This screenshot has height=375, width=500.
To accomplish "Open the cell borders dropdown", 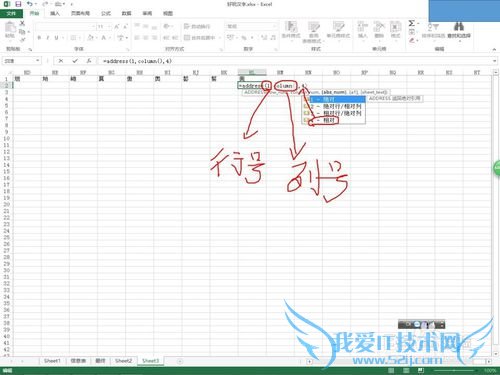I will tap(81, 38).
